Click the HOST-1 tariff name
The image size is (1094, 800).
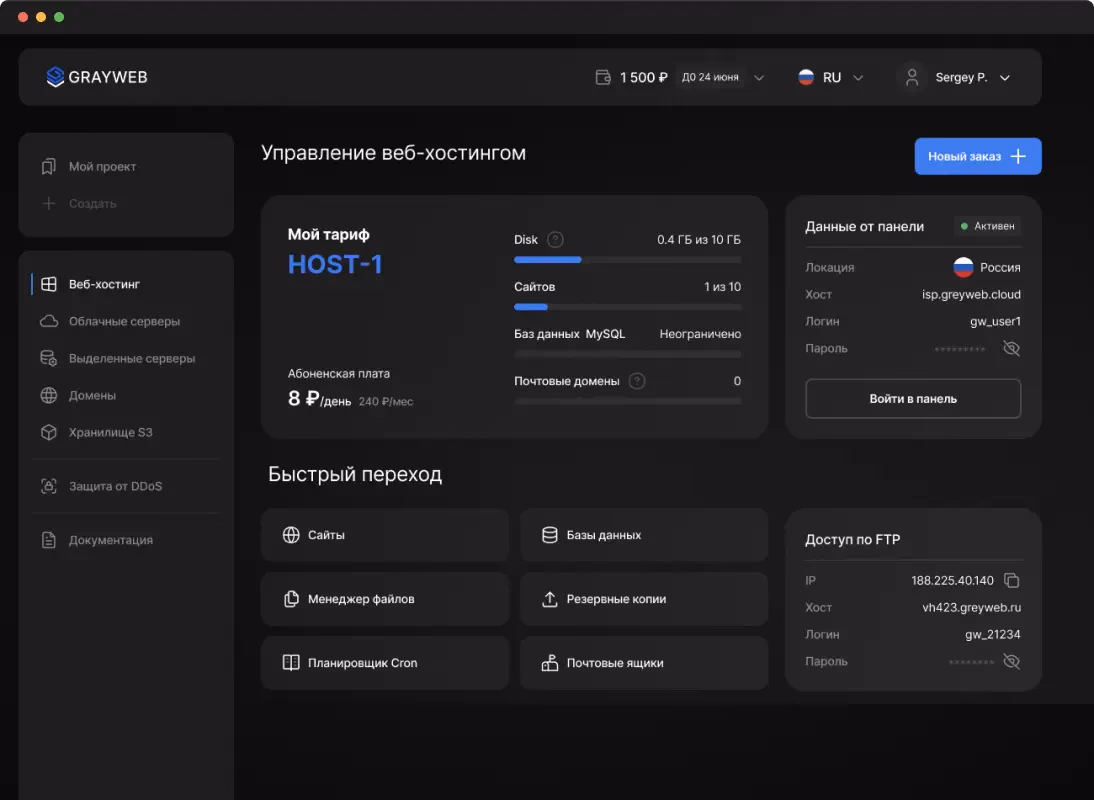[x=335, y=264]
